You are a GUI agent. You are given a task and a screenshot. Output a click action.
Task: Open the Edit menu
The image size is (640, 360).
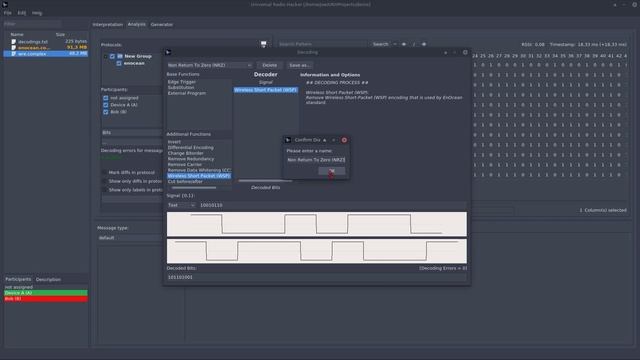click(x=22, y=13)
